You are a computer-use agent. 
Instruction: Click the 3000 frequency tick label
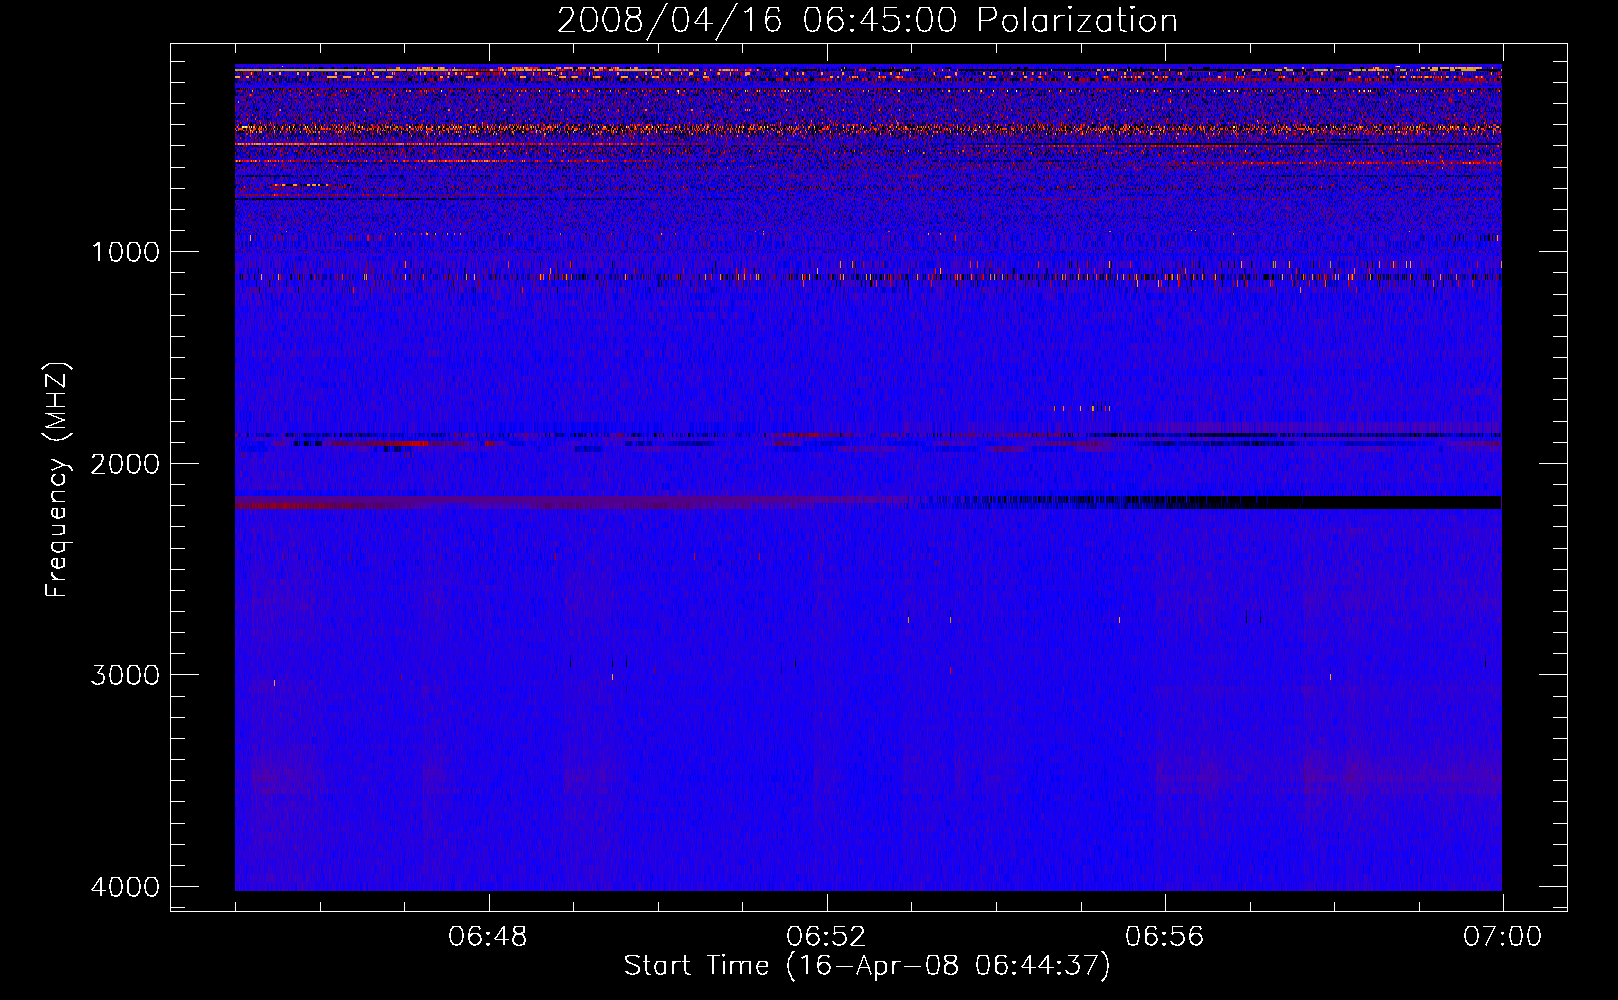(x=125, y=675)
